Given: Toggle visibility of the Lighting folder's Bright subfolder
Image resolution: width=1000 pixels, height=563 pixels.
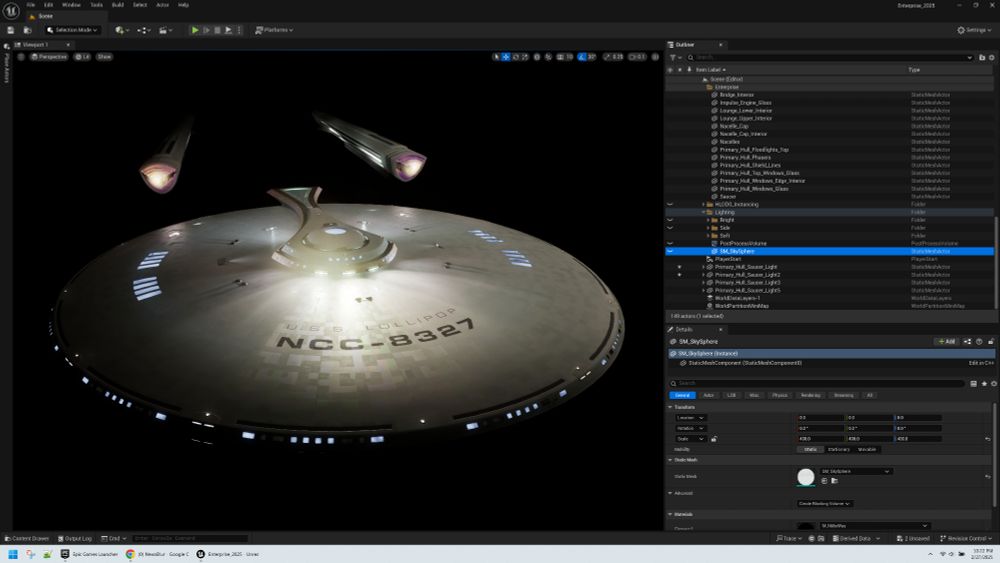Looking at the screenshot, I should tap(670, 220).
